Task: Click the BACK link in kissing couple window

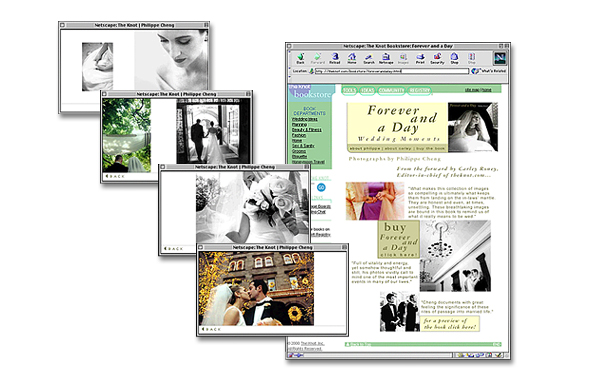Action: click(x=211, y=329)
